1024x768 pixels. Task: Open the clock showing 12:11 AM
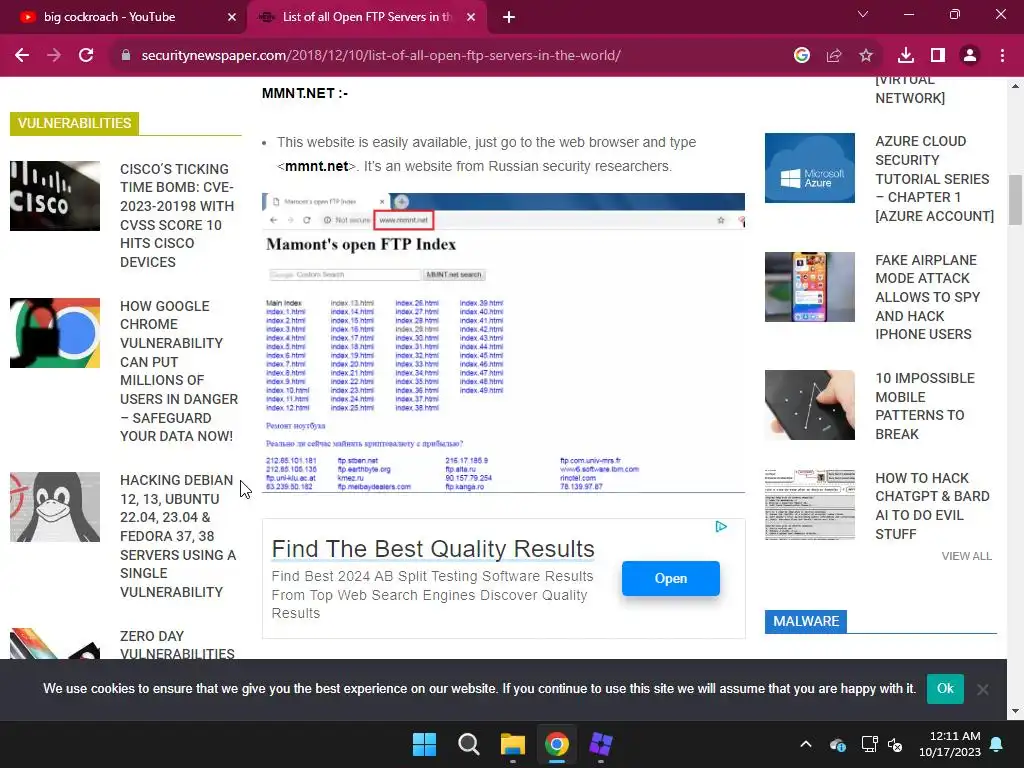click(950, 744)
